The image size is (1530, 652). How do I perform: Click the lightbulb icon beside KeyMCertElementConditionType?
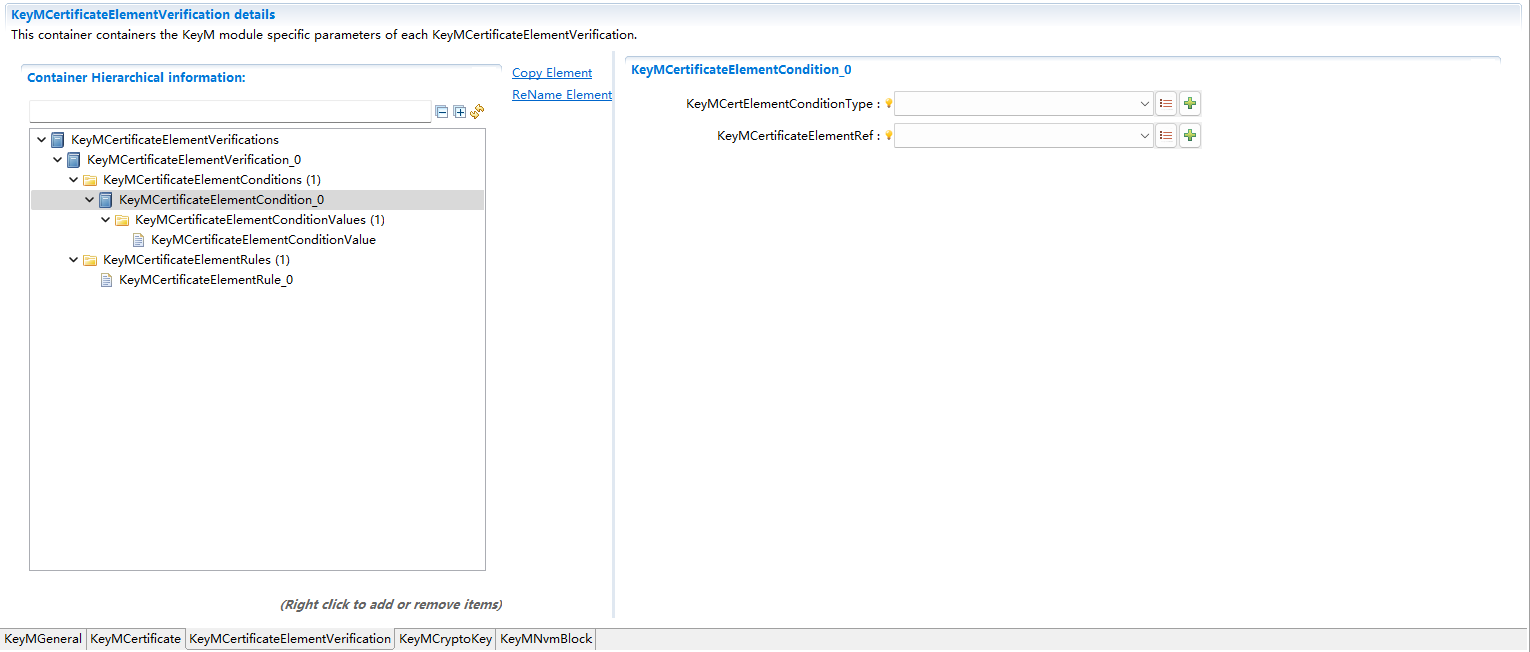tap(888, 103)
